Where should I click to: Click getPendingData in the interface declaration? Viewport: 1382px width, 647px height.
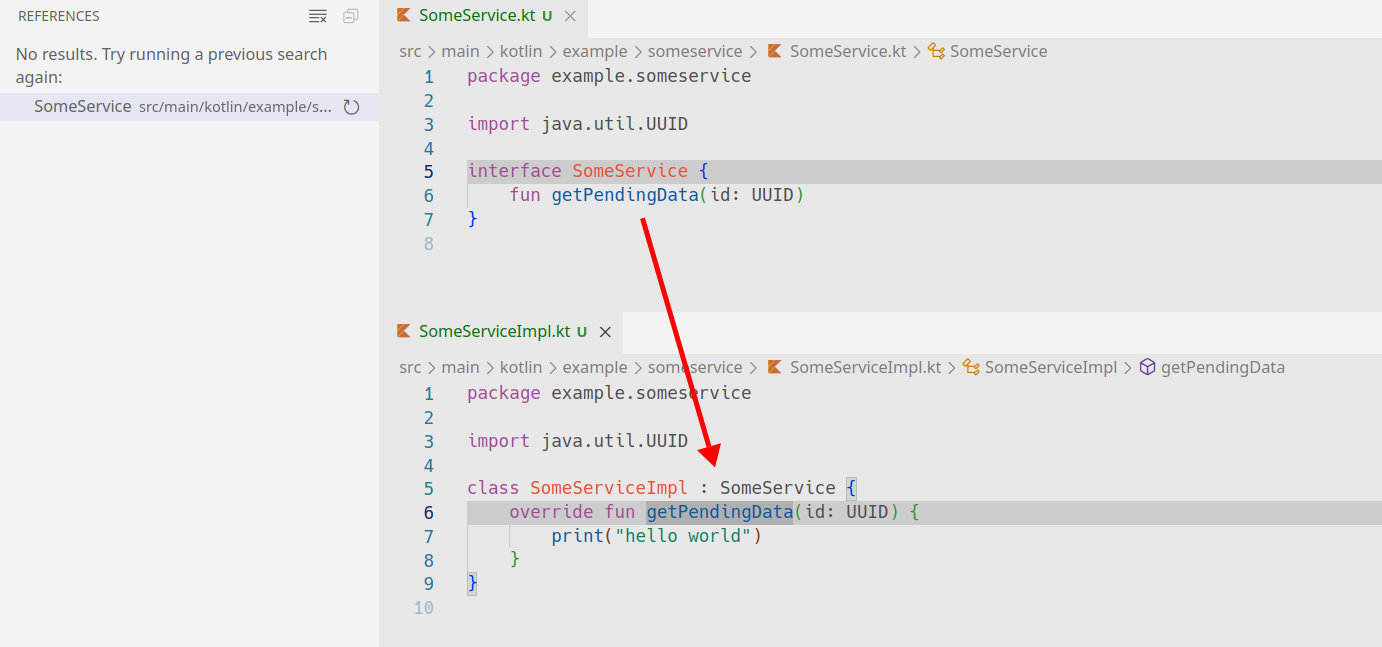[625, 195]
